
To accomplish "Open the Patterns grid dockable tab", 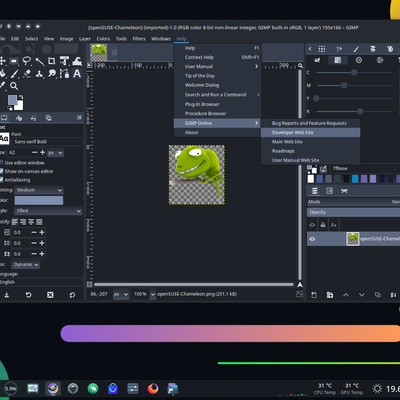I will [x=322, y=49].
